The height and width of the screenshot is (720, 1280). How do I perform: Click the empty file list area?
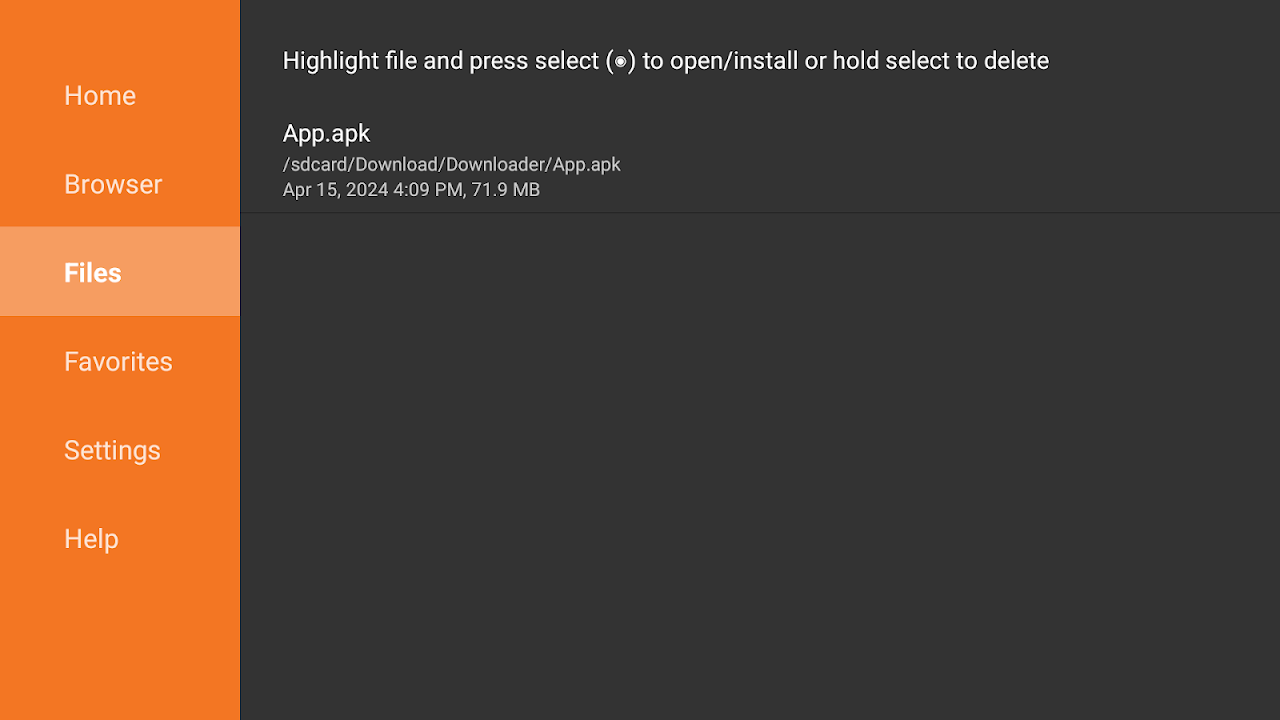[x=760, y=460]
